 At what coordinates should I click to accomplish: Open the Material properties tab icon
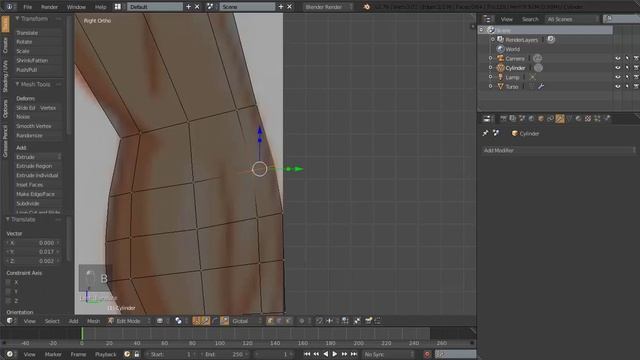(x=578, y=118)
